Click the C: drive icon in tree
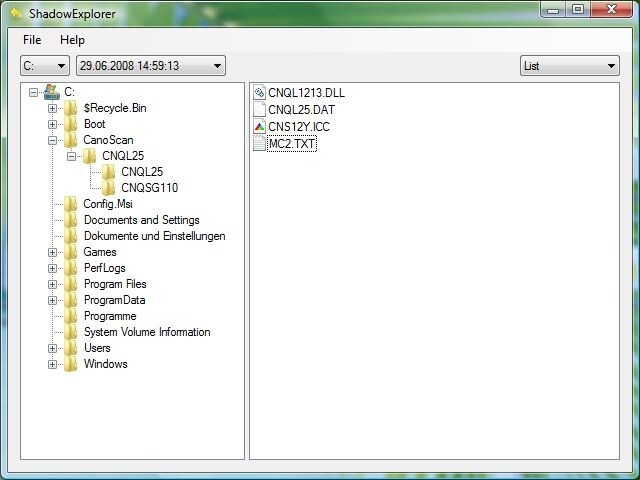Viewport: 640px width, 480px height. [52, 92]
